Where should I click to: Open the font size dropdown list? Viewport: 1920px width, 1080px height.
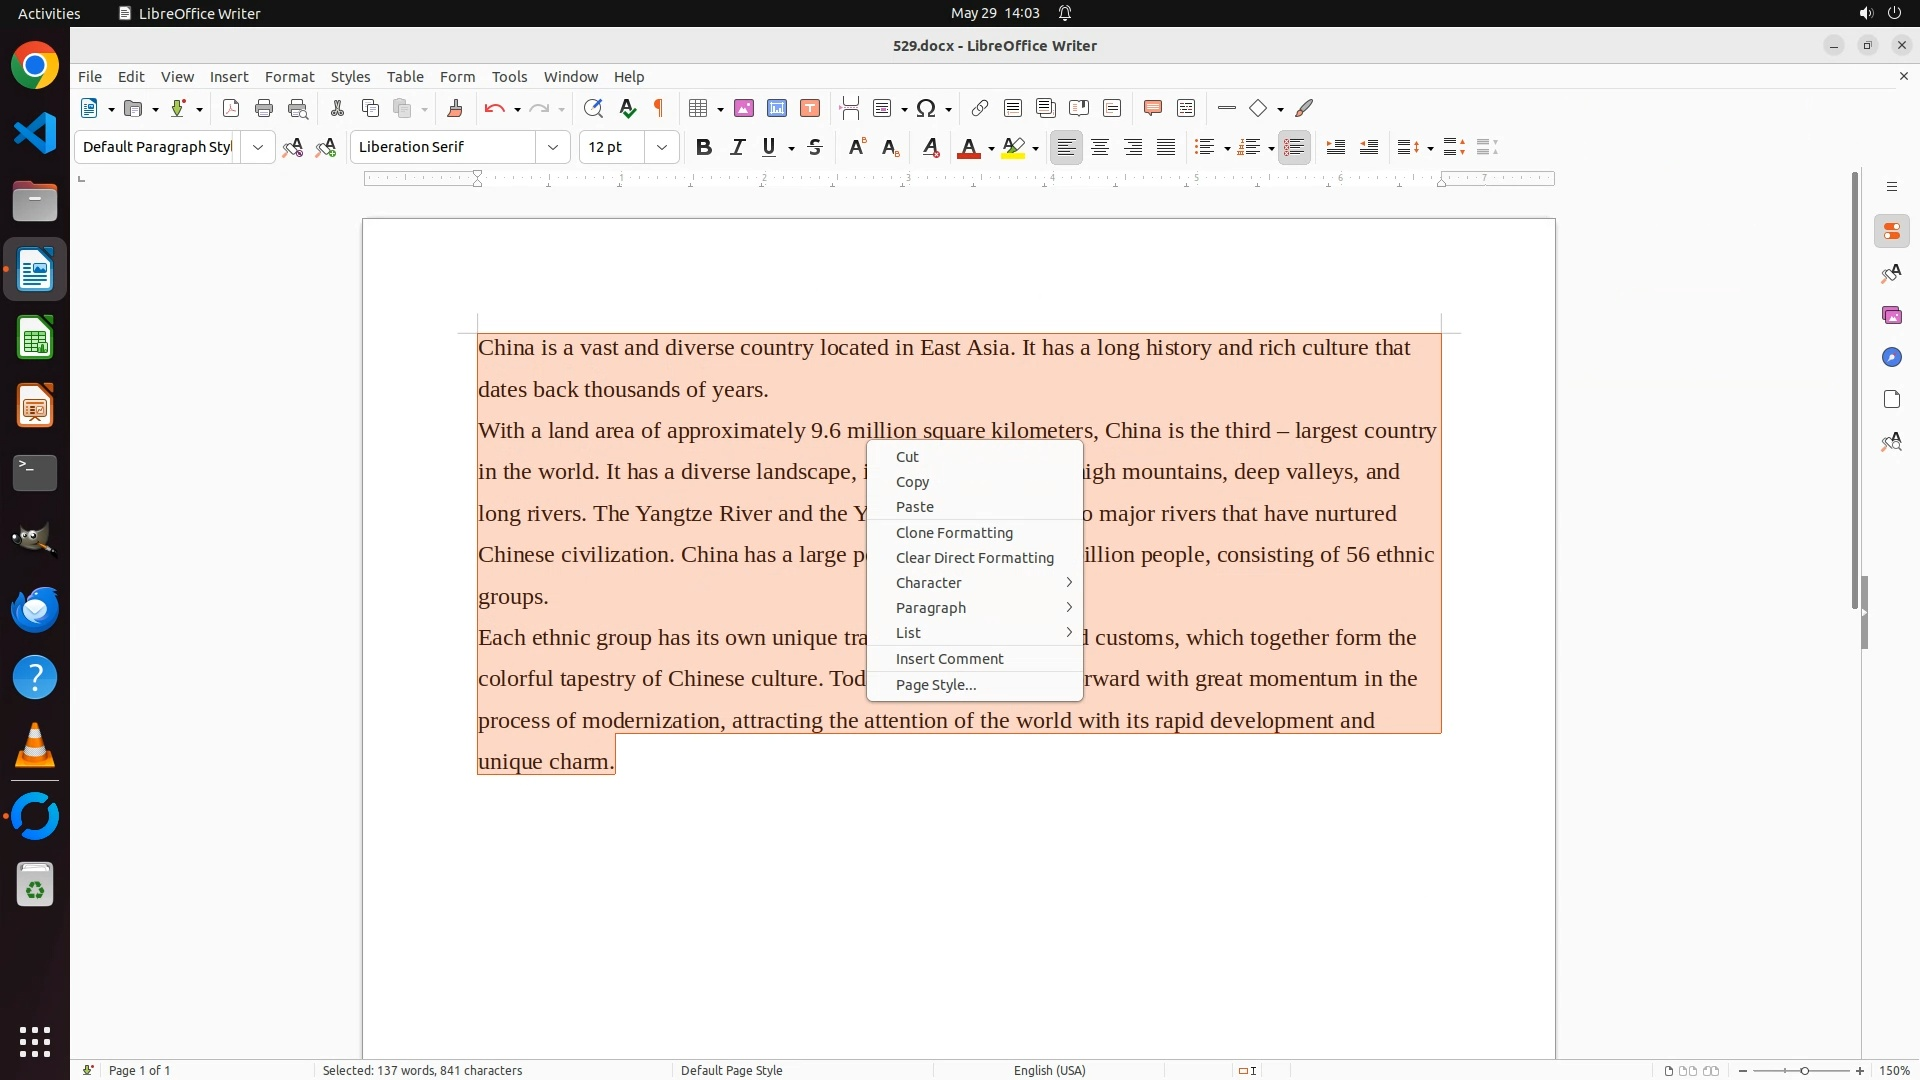click(662, 147)
